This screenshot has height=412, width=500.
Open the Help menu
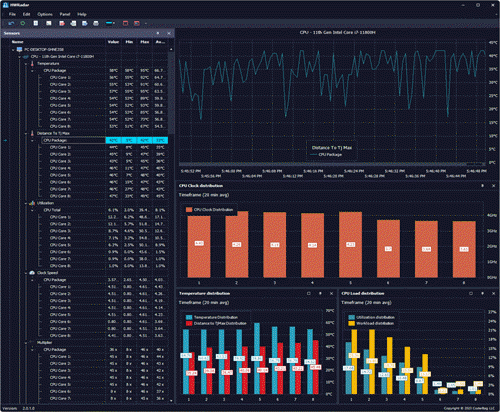(82, 14)
